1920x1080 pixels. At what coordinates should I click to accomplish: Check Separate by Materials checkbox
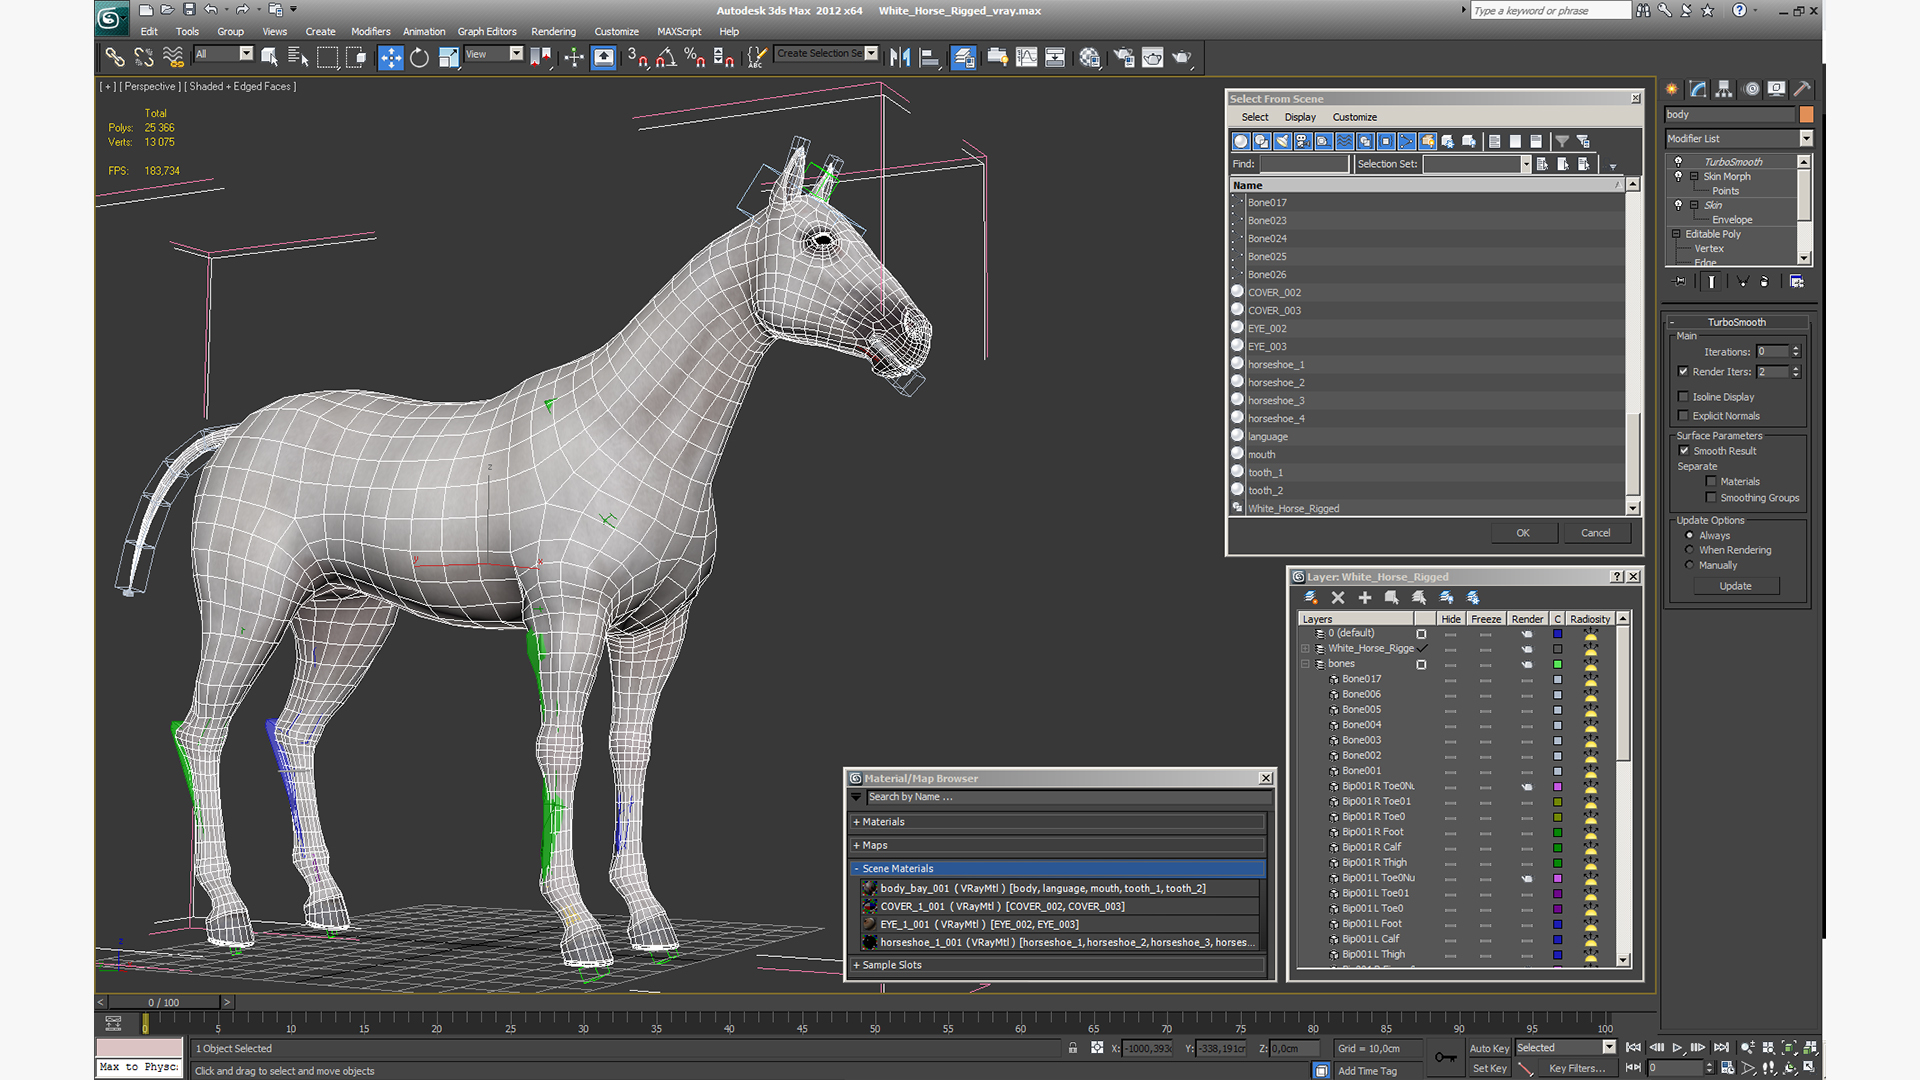(1711, 481)
